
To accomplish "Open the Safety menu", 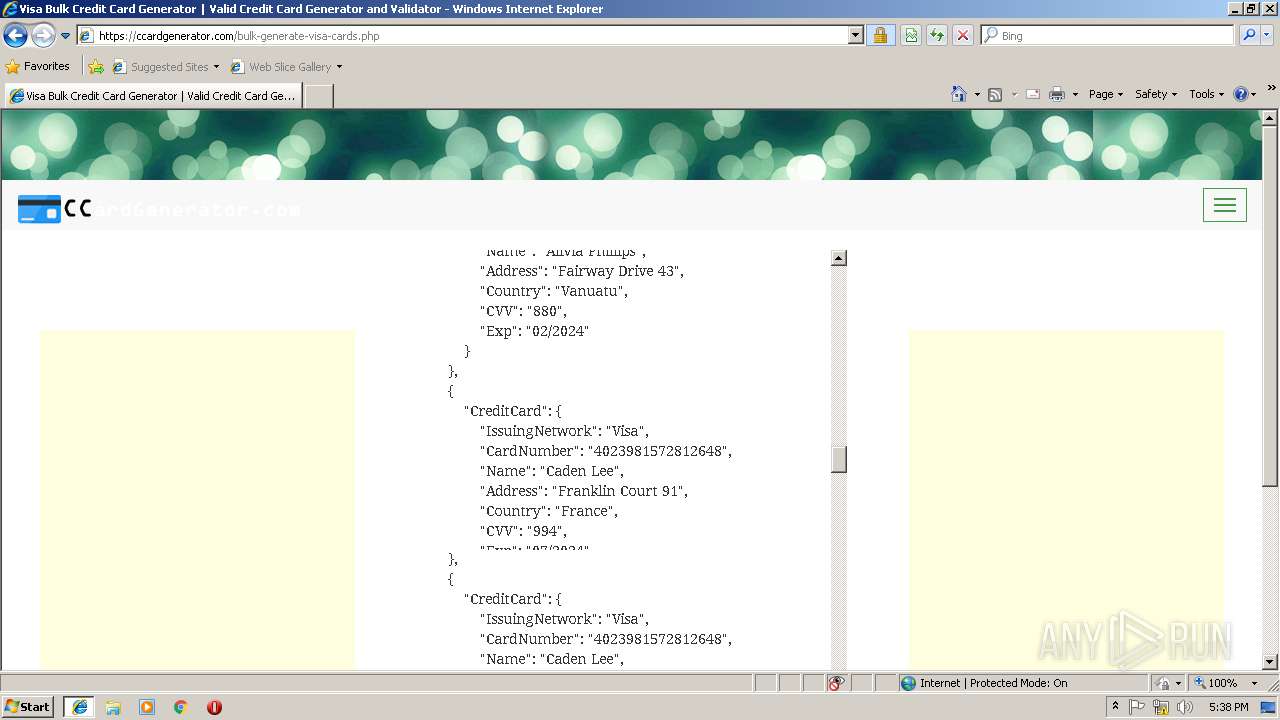I will [x=1155, y=94].
